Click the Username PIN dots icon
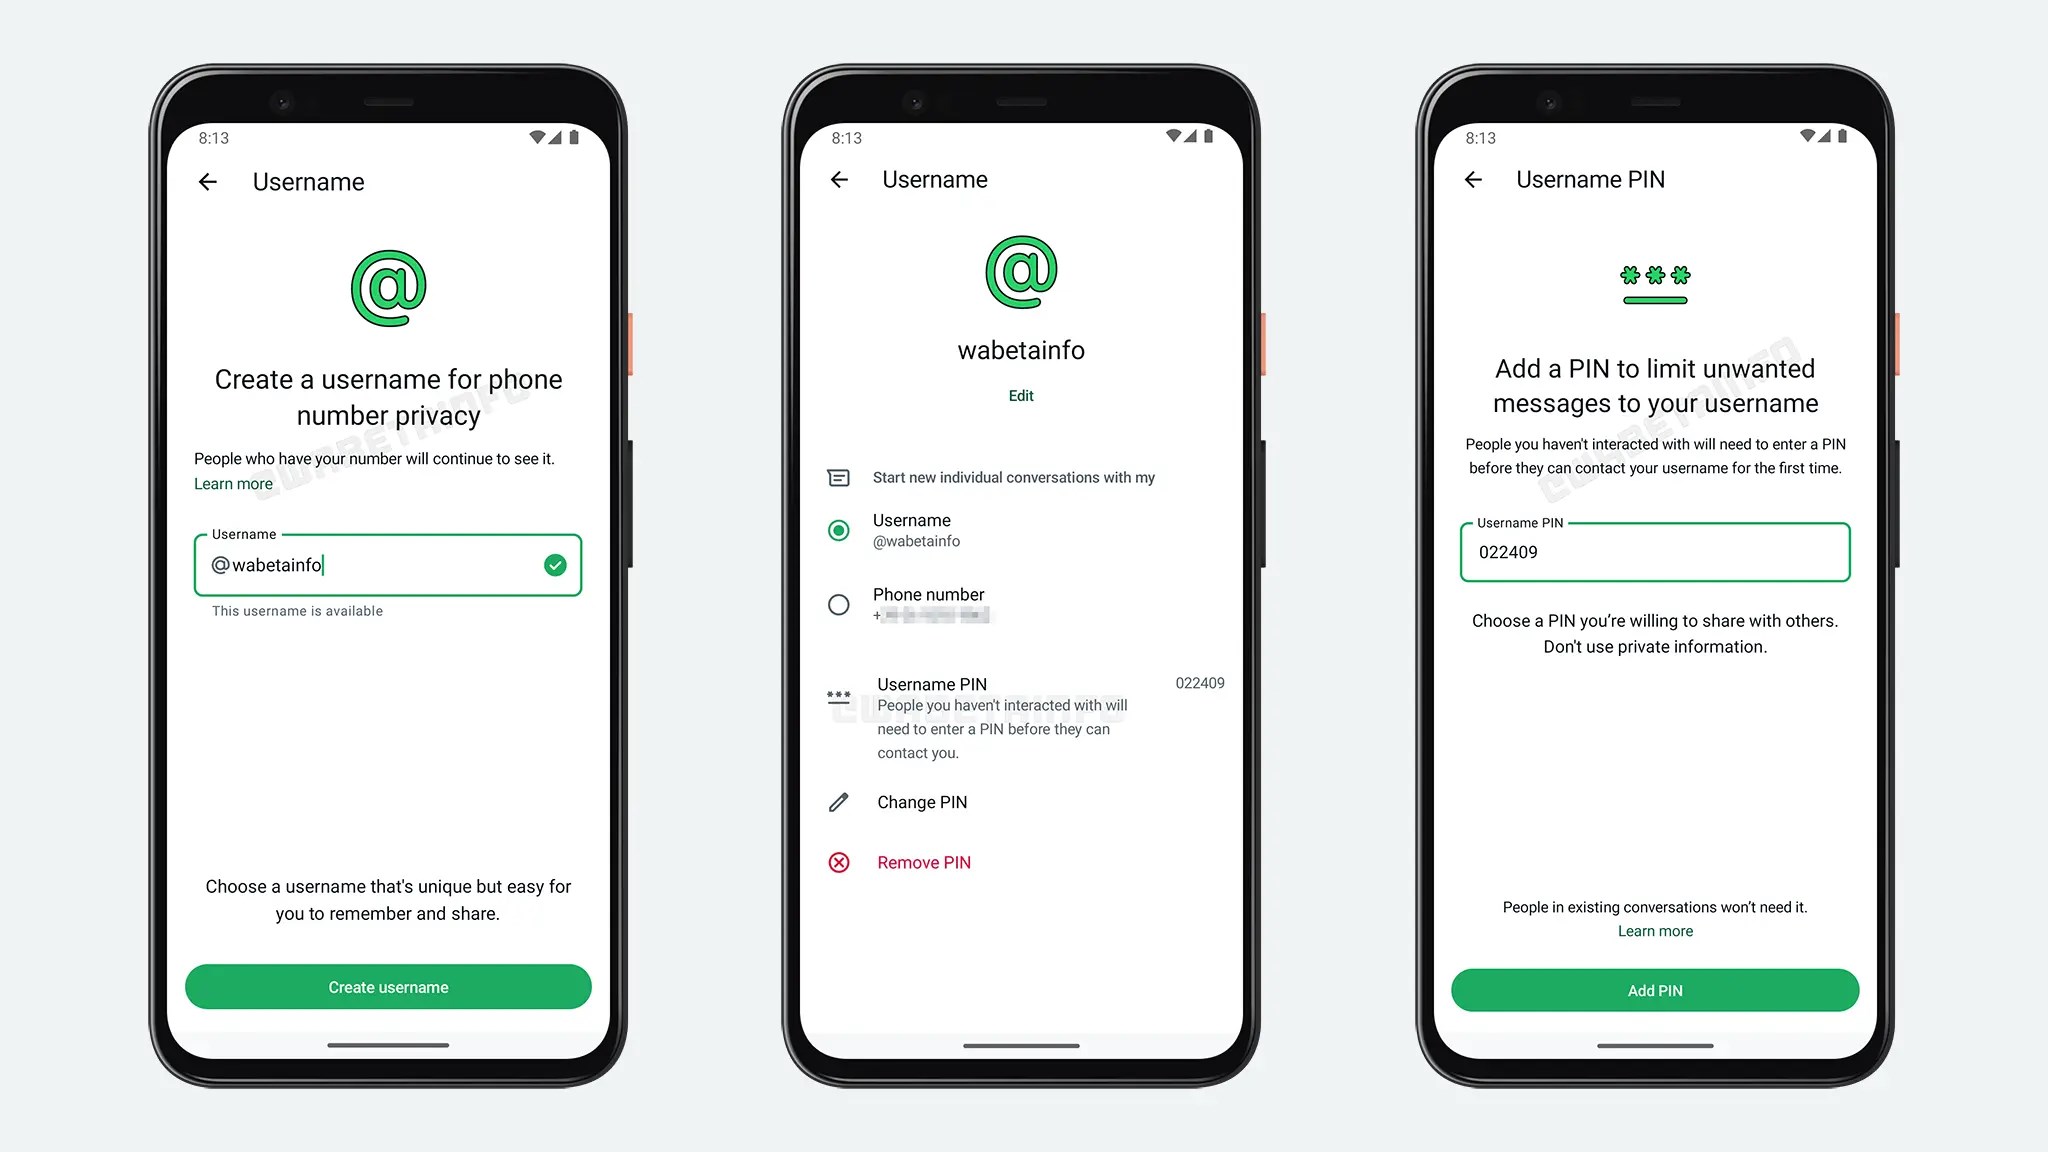This screenshot has height=1152, width=2048. (838, 693)
